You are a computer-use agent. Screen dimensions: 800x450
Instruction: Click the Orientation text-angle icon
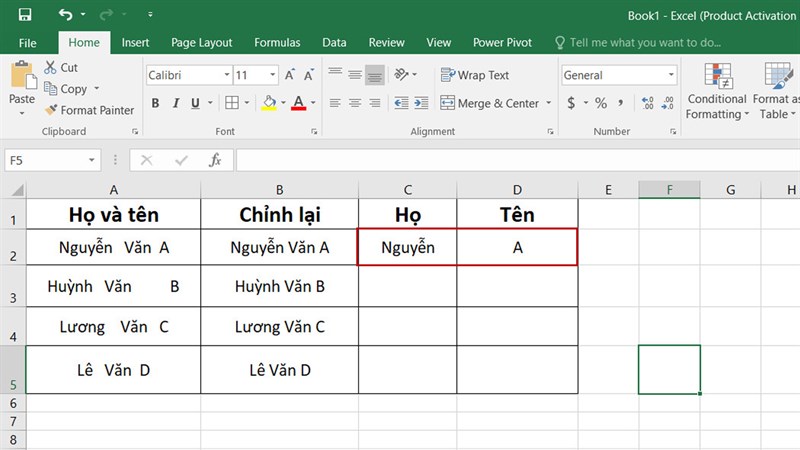tap(402, 75)
